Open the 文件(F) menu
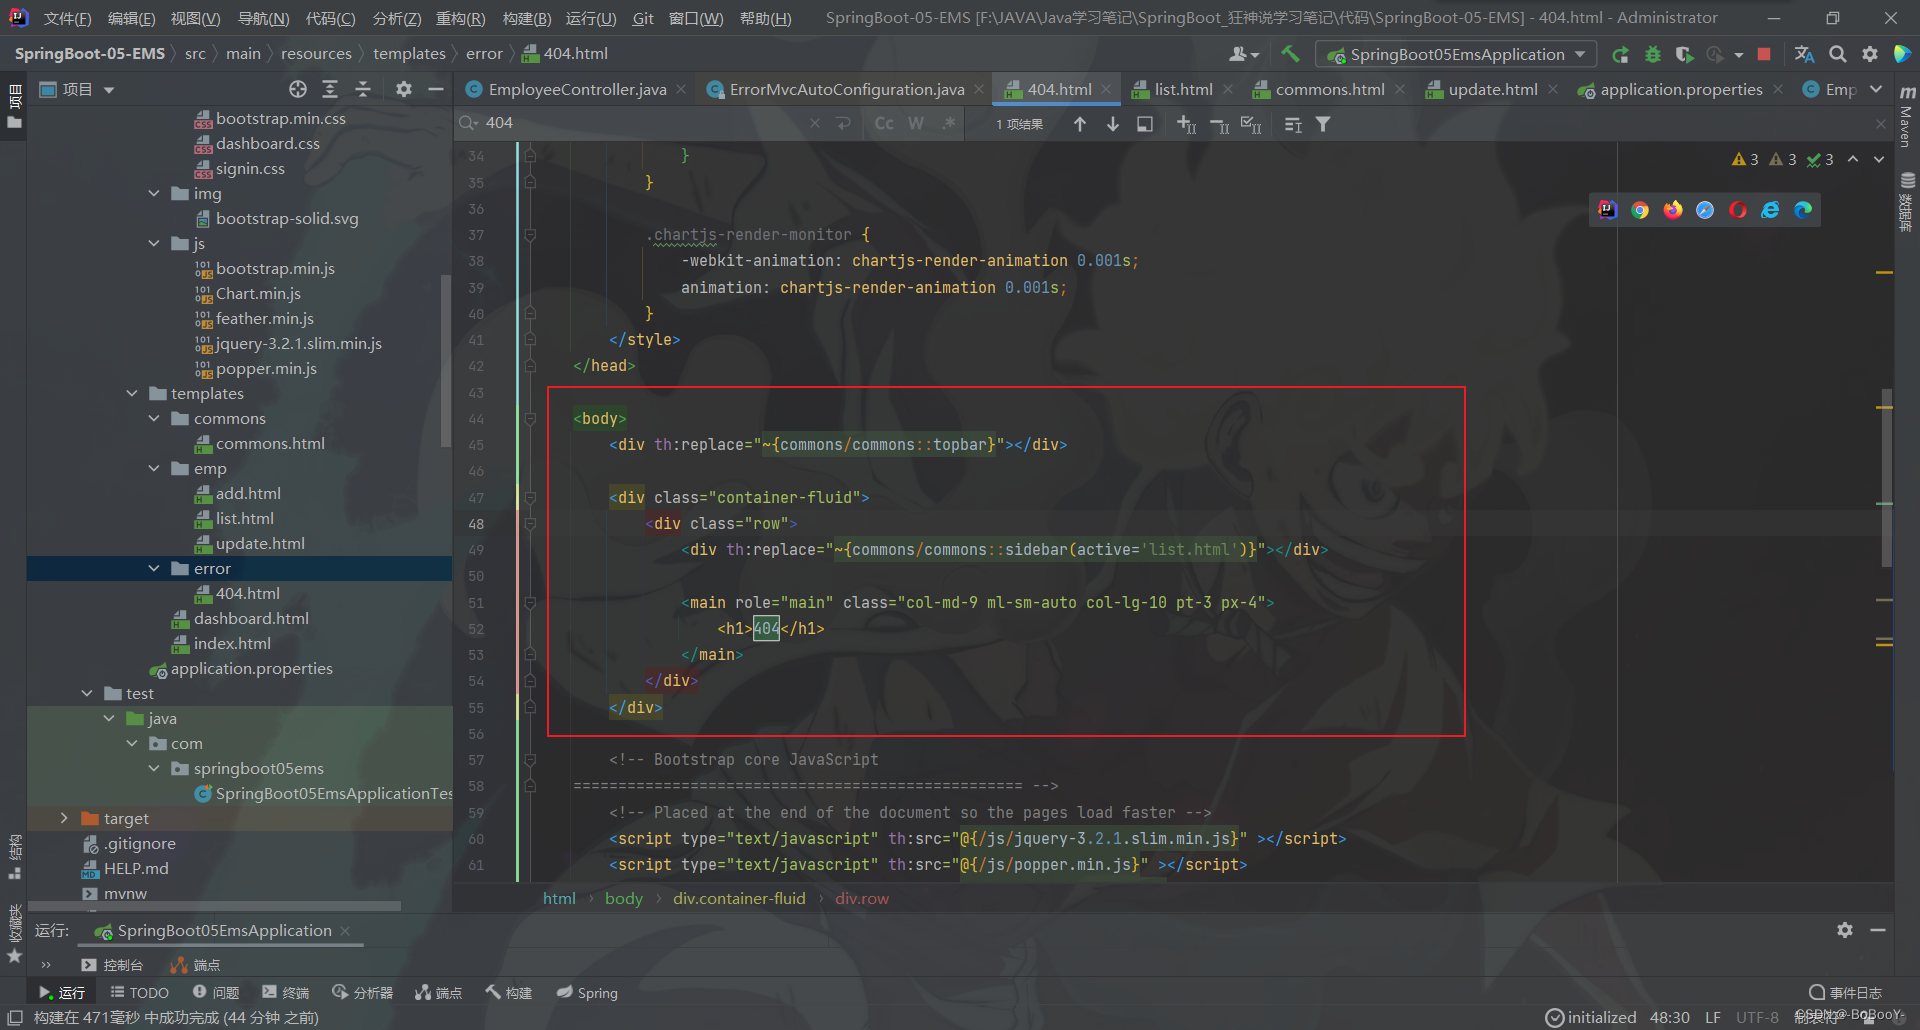1920x1030 pixels. point(68,19)
